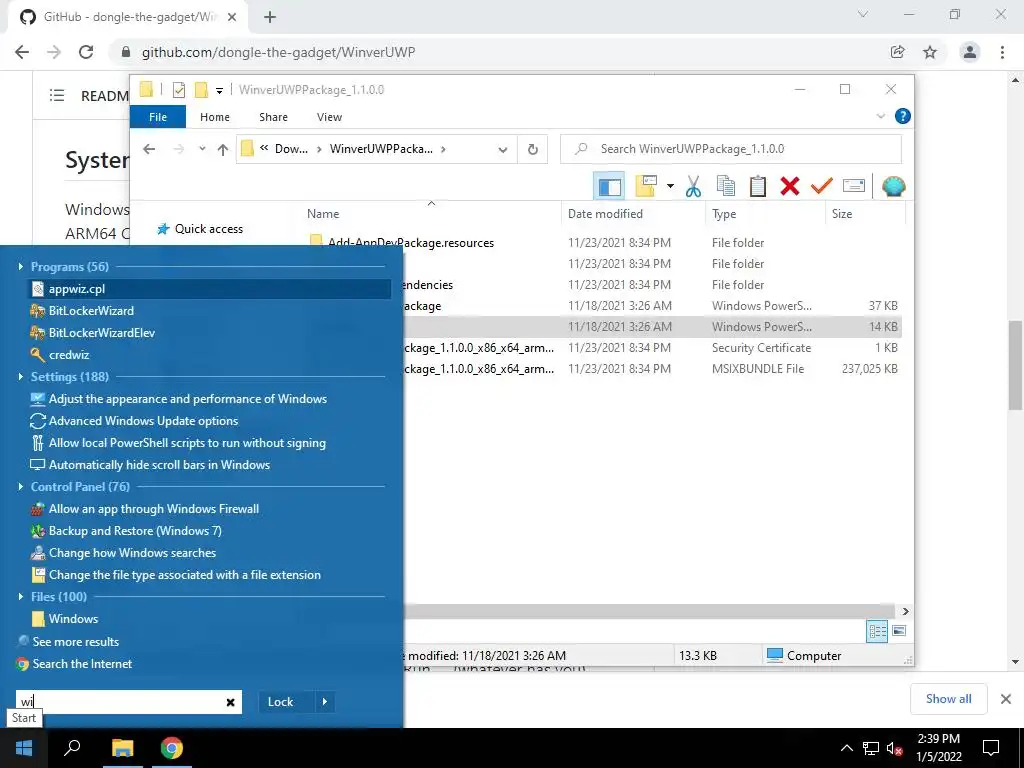Collapse the Control Panel (76) results group

coord(21,487)
